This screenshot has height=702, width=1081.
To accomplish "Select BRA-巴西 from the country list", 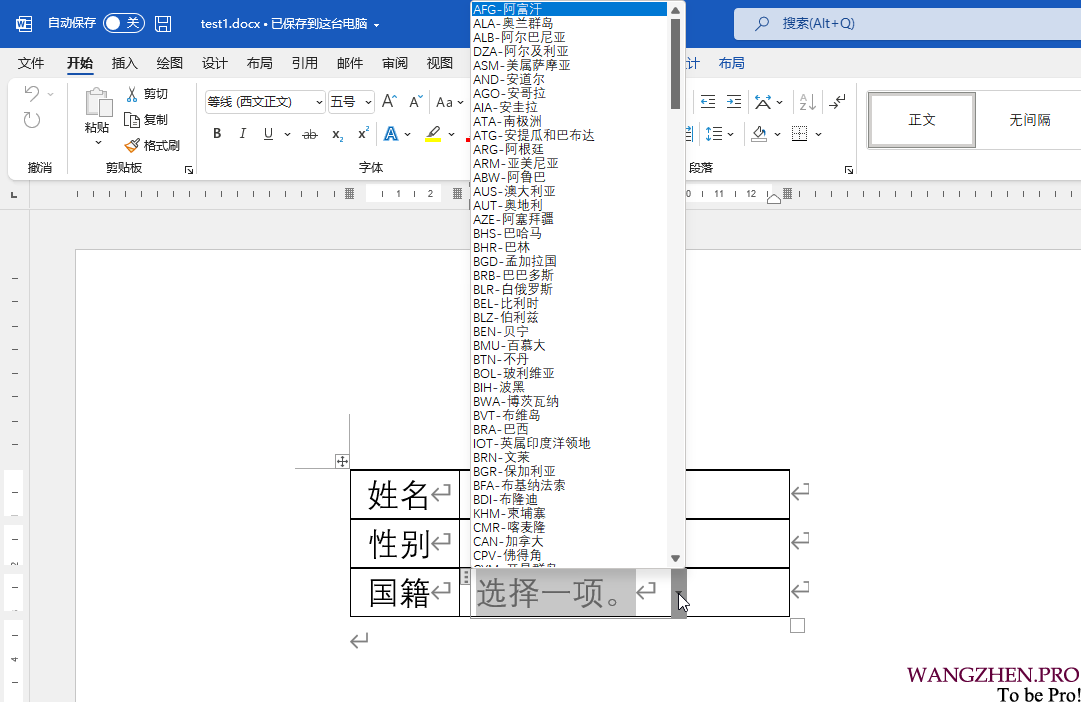I will [x=501, y=429].
